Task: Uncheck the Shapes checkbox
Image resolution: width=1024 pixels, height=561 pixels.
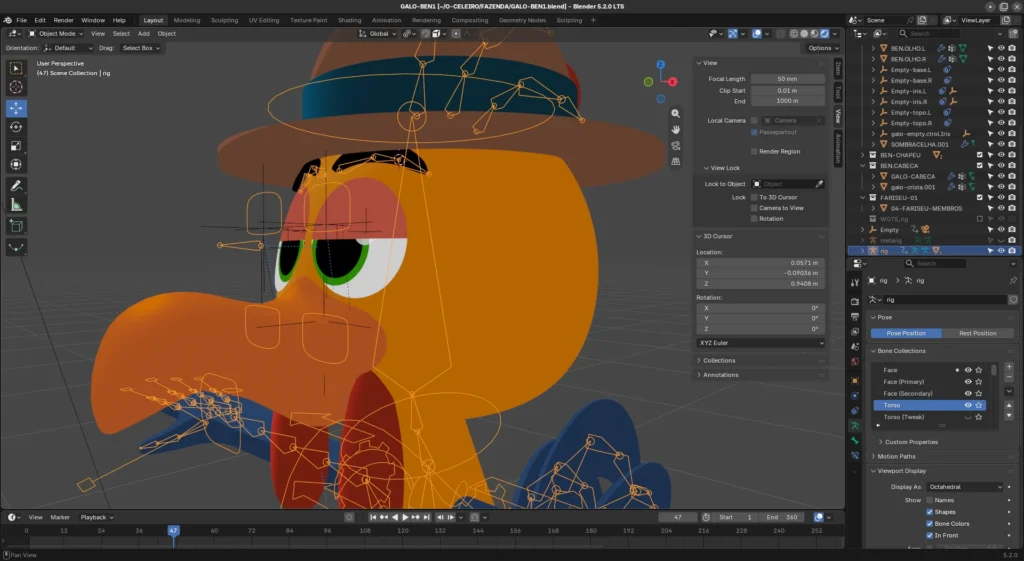Action: point(929,512)
